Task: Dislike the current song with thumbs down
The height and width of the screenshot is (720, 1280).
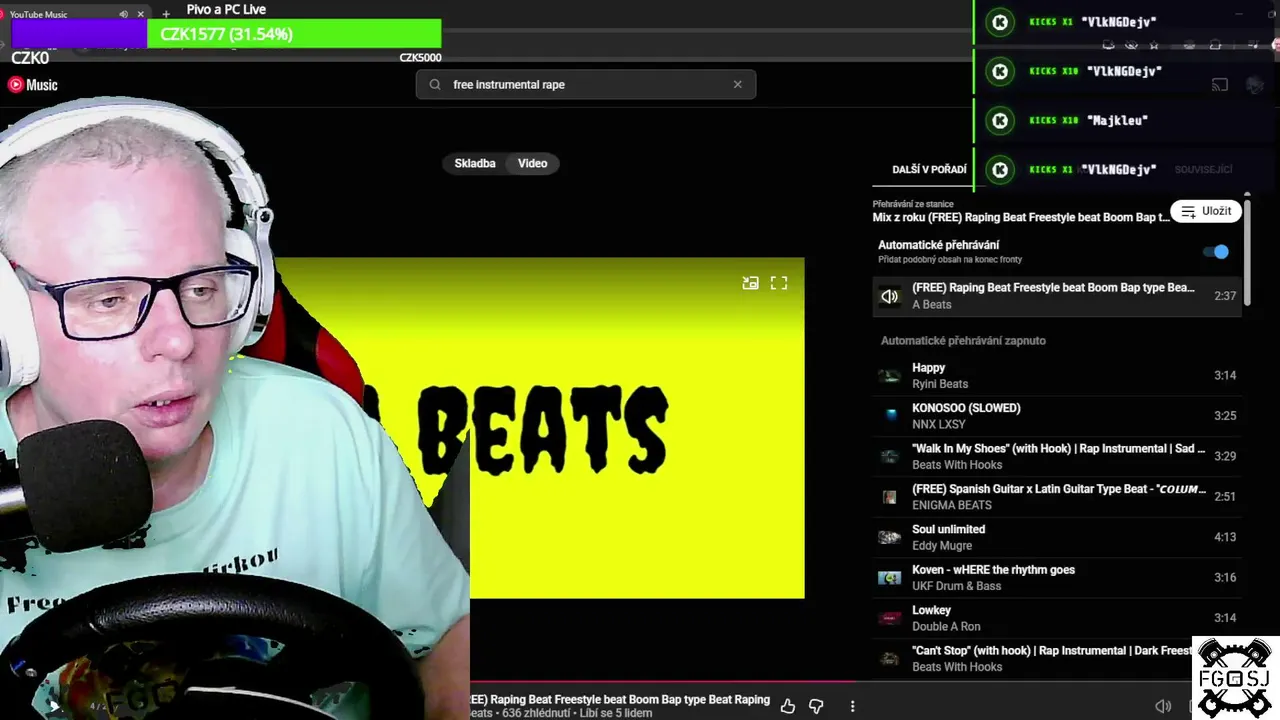Action: [x=816, y=706]
